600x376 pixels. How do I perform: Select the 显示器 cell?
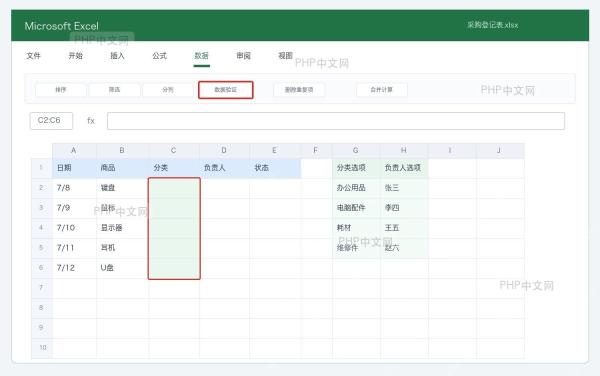(x=122, y=228)
